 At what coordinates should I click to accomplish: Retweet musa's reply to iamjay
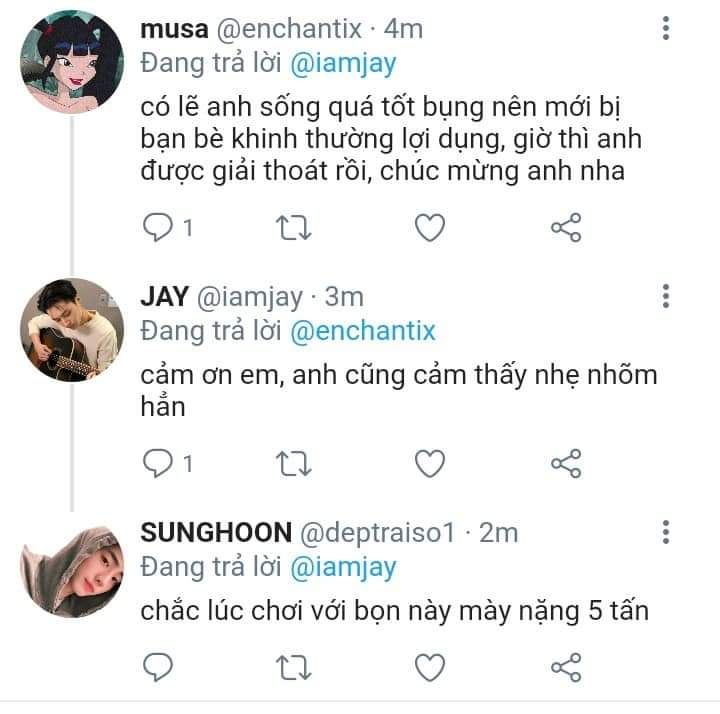click(x=293, y=228)
